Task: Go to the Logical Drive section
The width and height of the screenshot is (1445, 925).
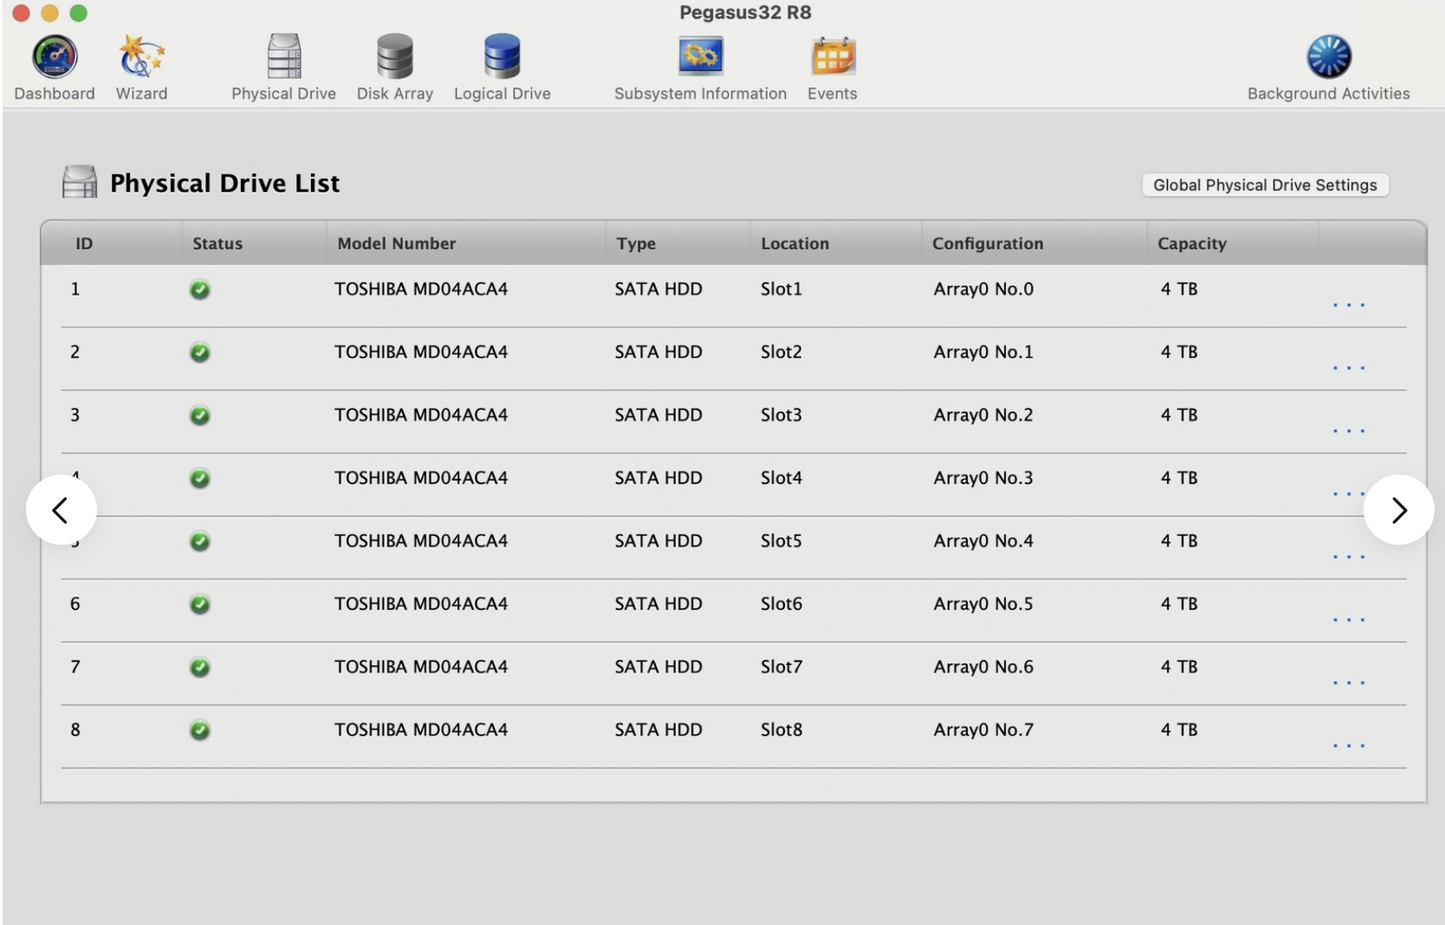Action: [502, 58]
